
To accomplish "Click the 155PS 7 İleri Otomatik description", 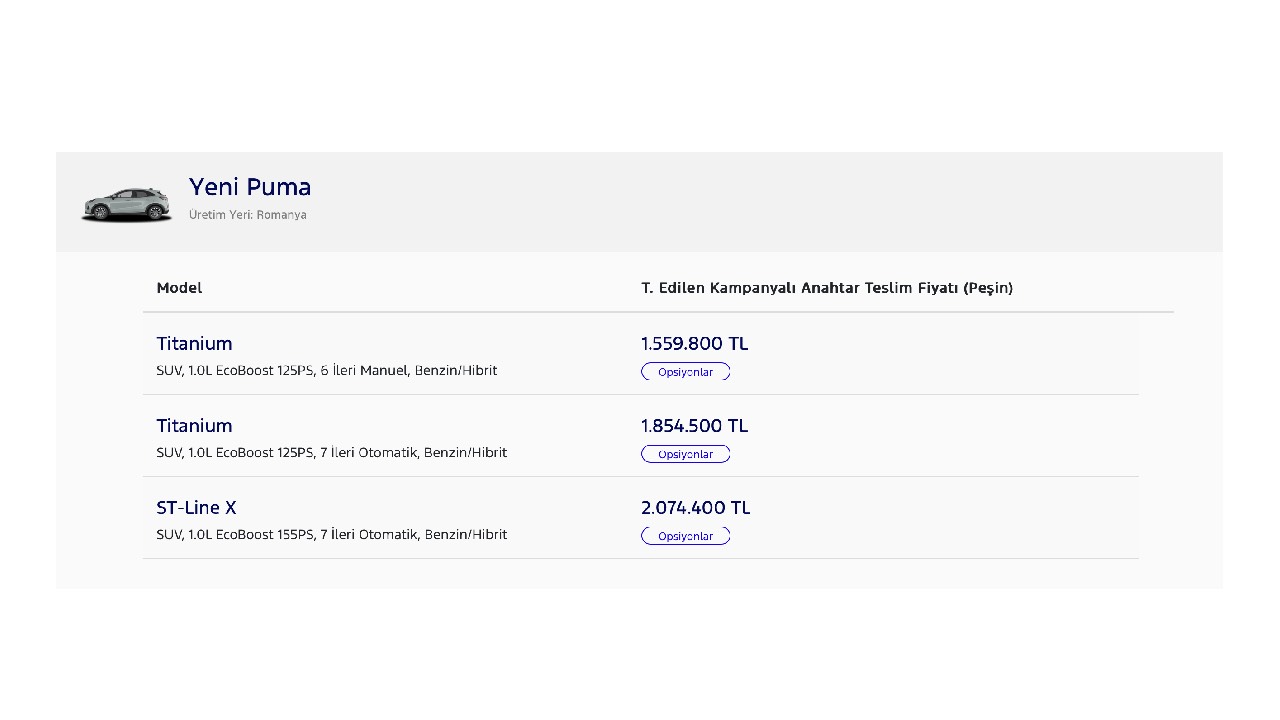I will [x=332, y=535].
